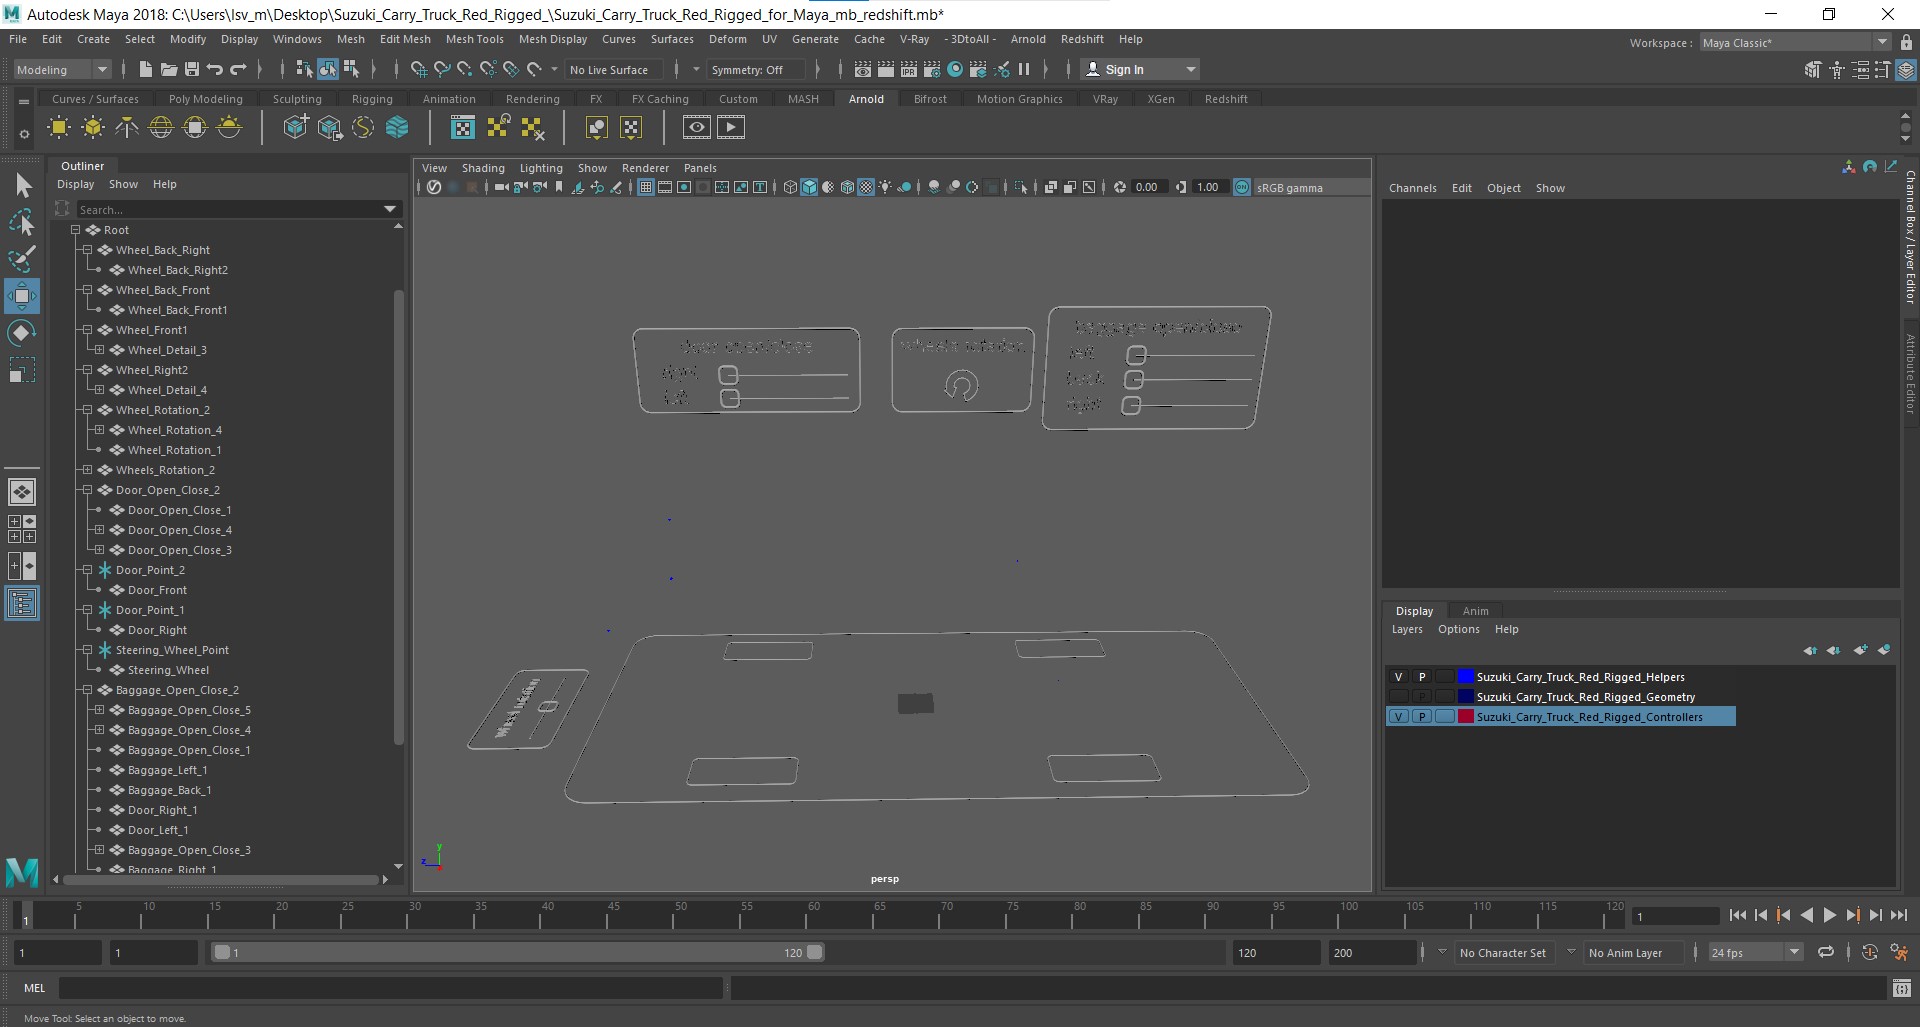This screenshot has height=1027, width=1920.
Task: Toggle snap to curves icon
Action: (x=441, y=69)
